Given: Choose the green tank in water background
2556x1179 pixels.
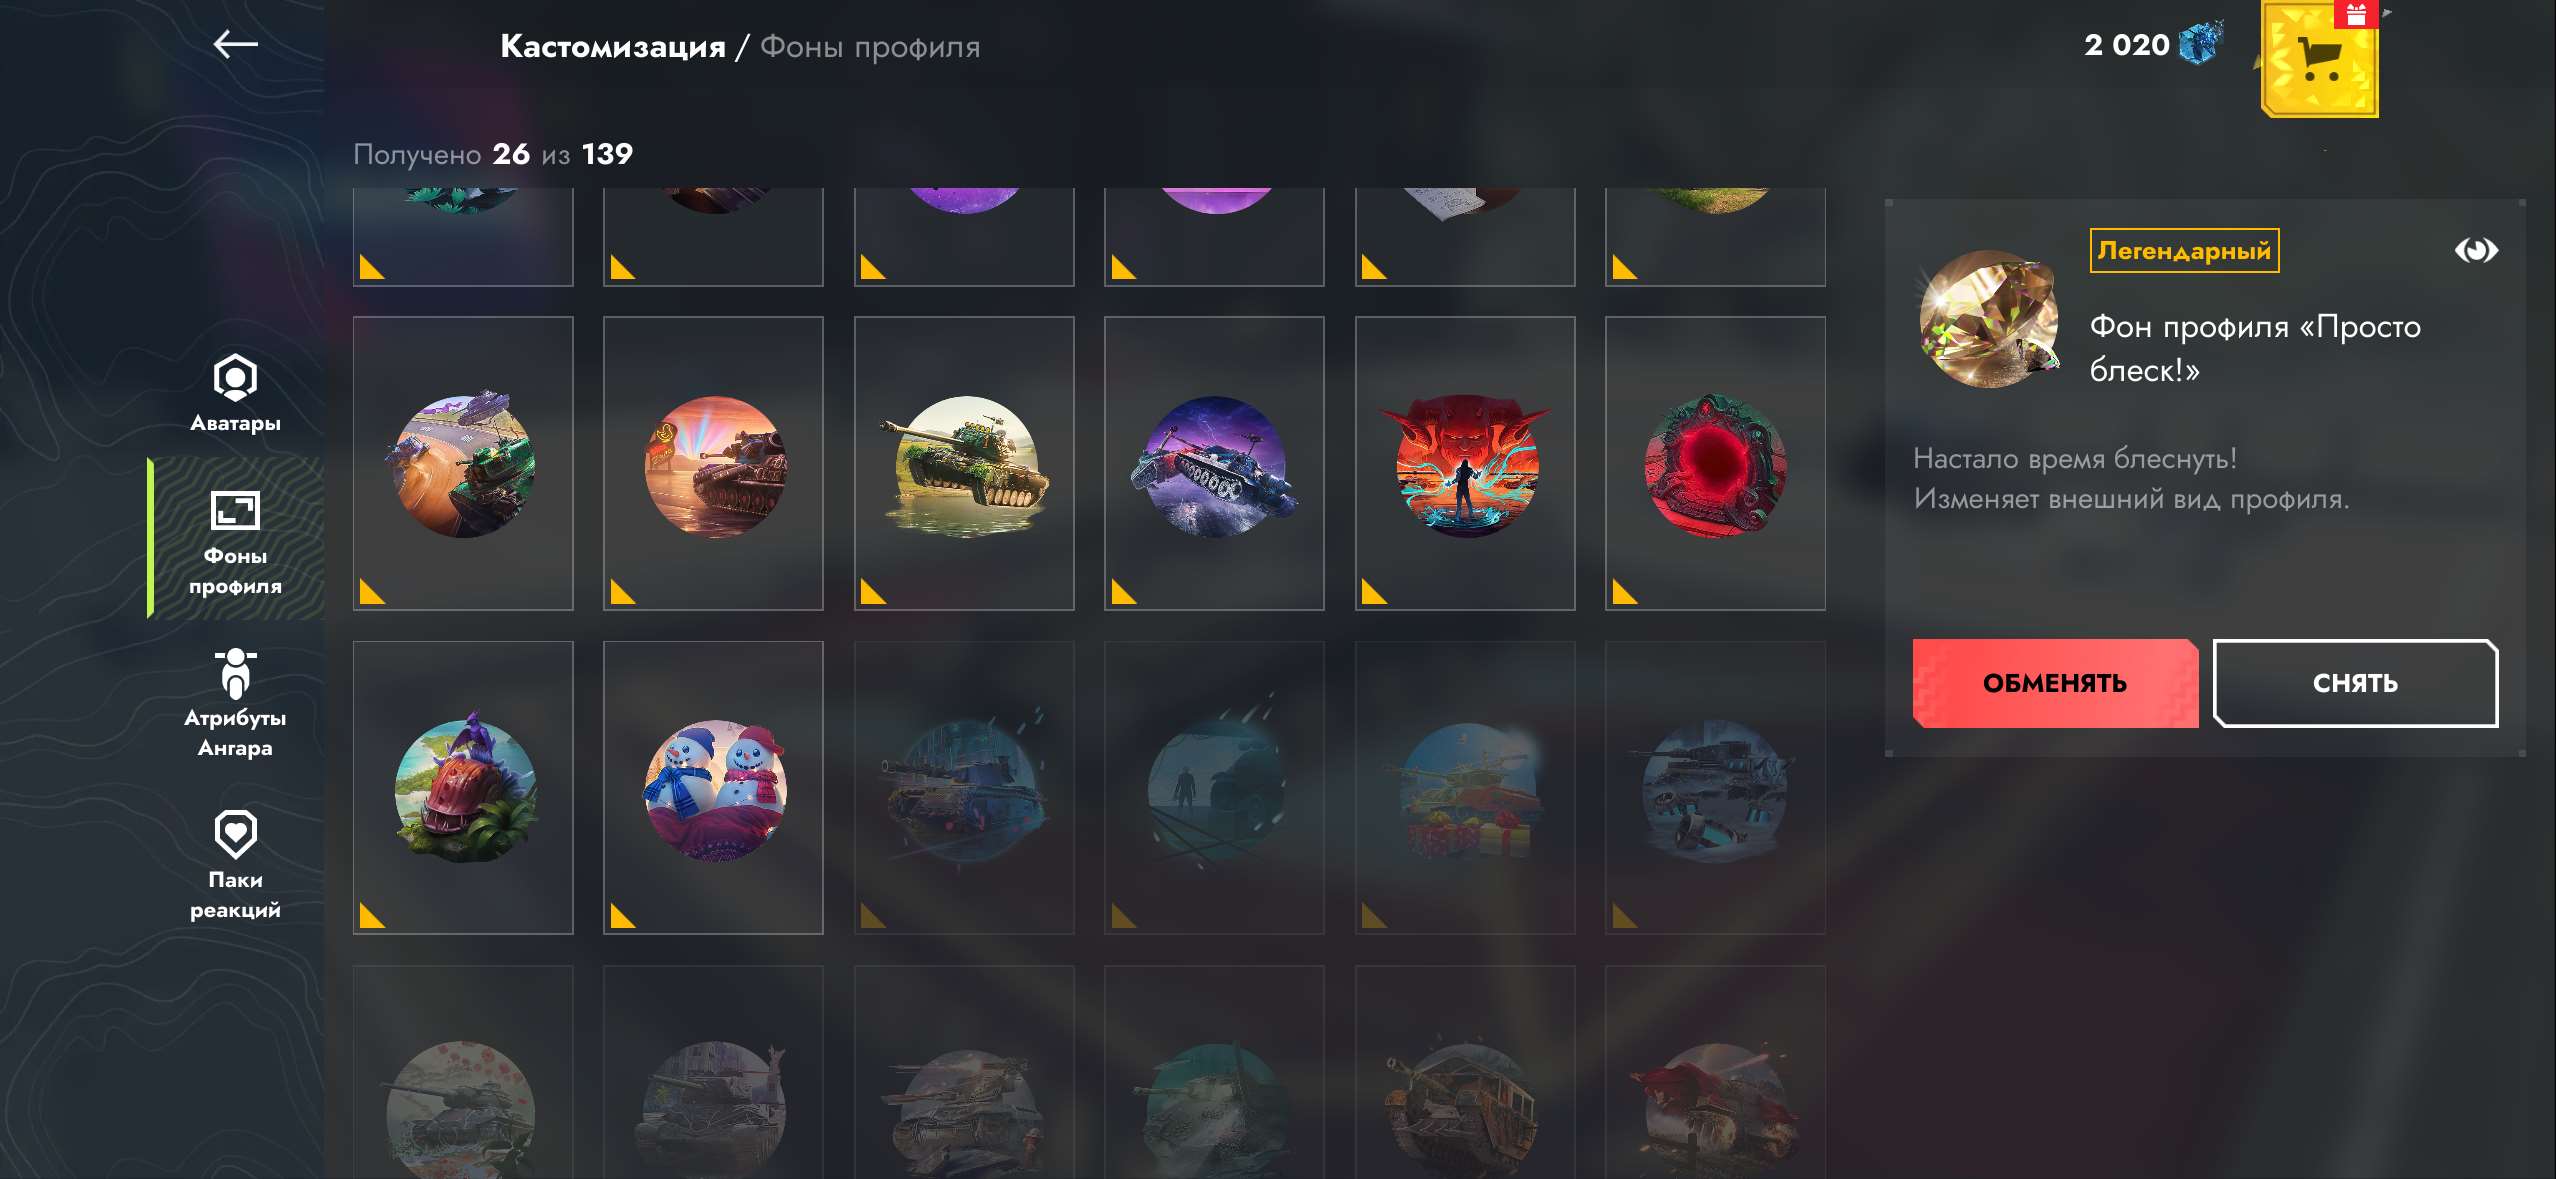Looking at the screenshot, I should click(964, 463).
